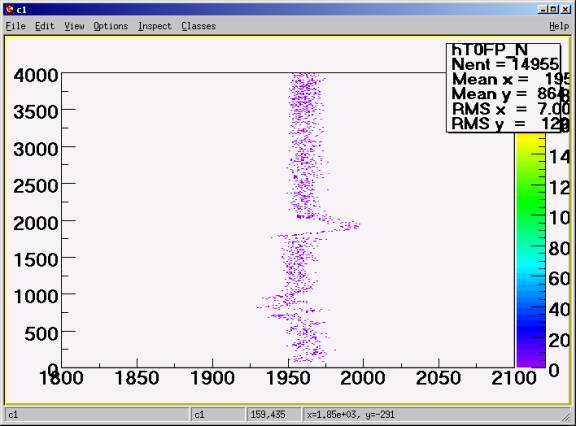
Task: Minimize the c1 canvas window
Action: 543,10
